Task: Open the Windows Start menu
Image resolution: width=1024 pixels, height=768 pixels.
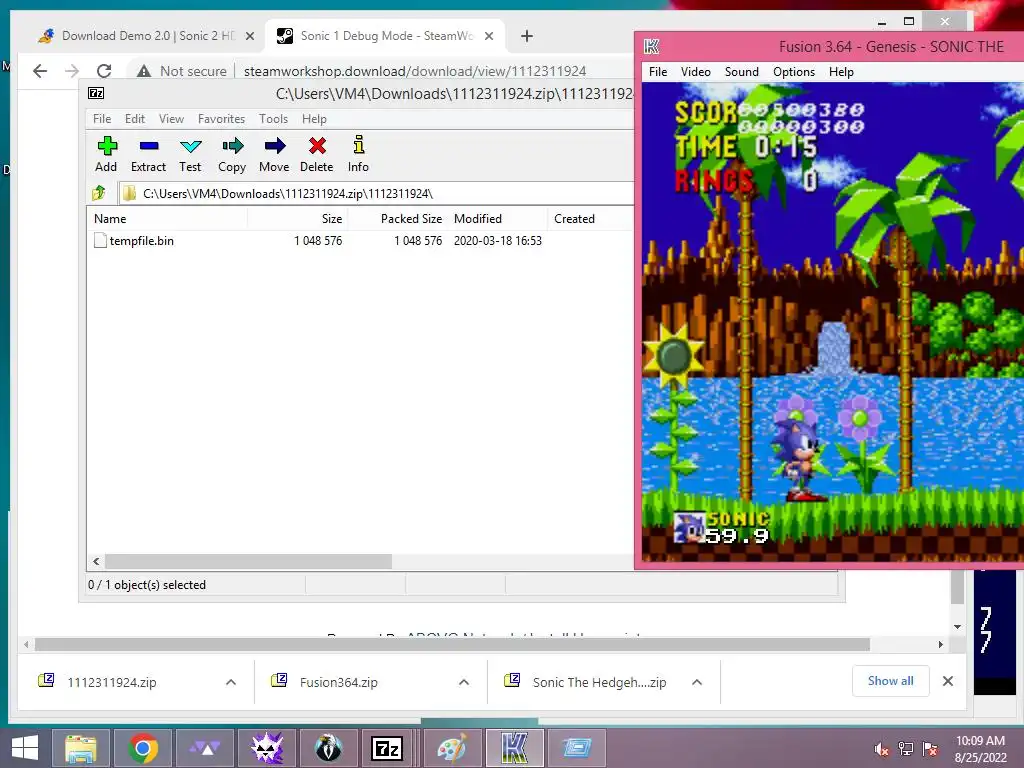Action: [x=25, y=748]
